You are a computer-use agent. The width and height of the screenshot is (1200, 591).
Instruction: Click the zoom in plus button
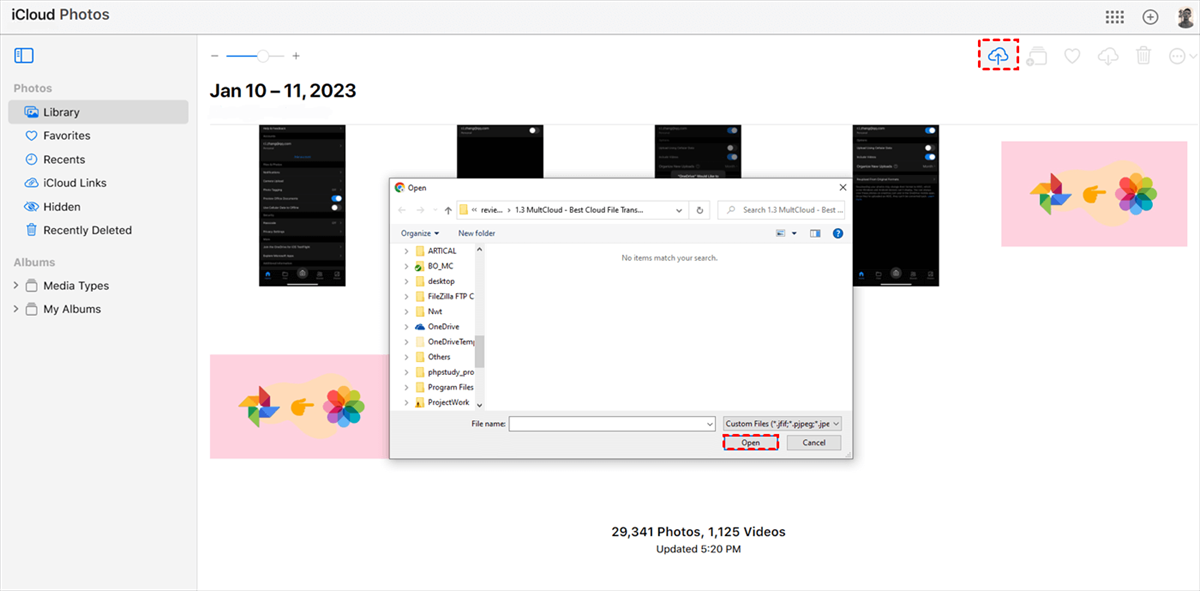(x=296, y=56)
